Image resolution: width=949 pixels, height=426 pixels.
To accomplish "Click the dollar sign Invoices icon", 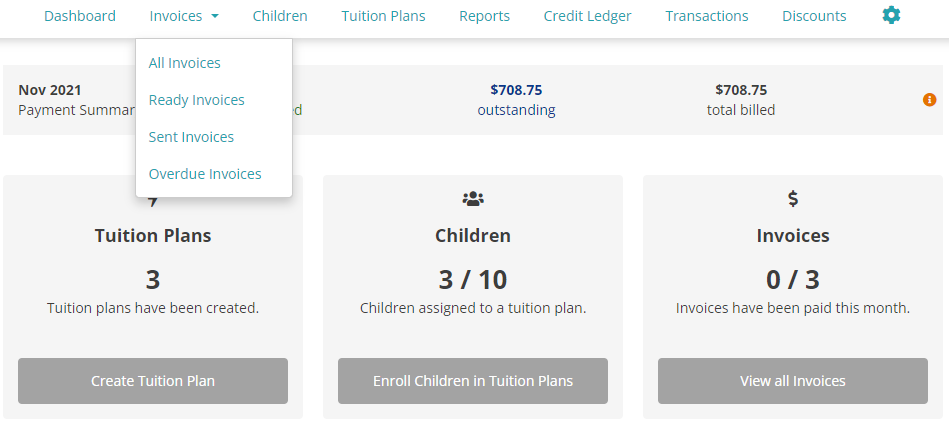I will click(793, 199).
